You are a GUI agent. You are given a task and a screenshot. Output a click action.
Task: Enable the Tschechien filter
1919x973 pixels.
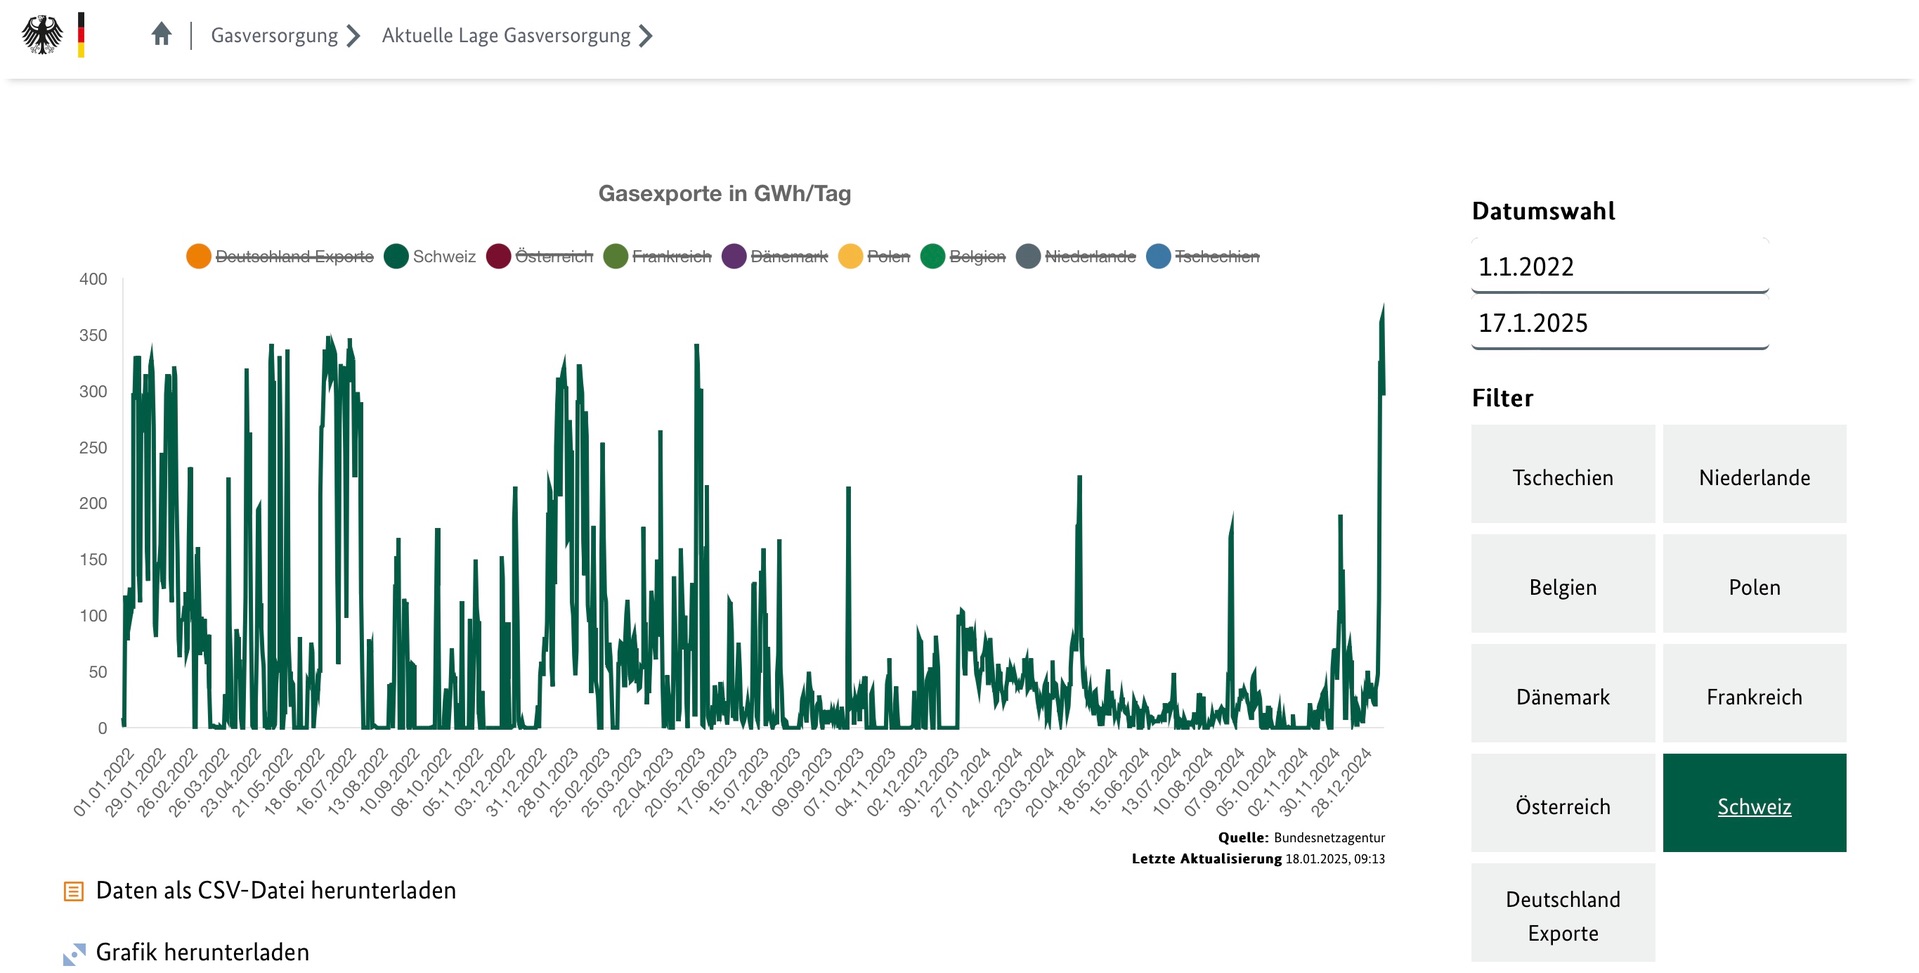coord(1562,475)
